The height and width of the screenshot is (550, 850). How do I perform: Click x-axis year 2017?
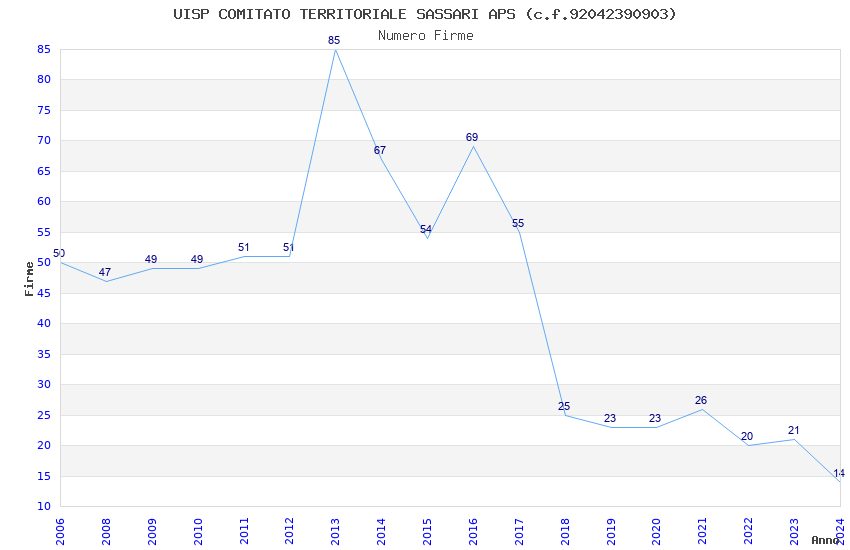(x=519, y=531)
